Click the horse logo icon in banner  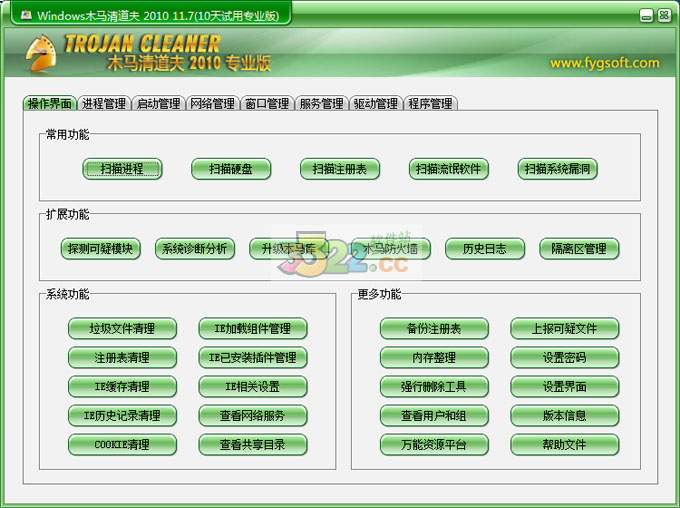click(41, 53)
